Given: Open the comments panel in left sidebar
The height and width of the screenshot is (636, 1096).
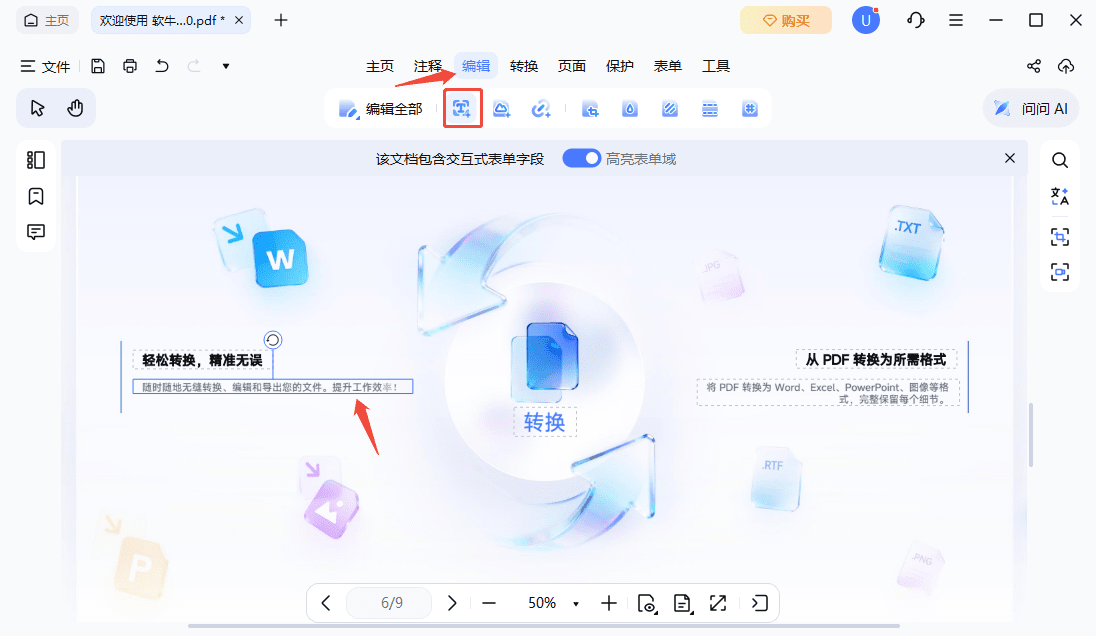Looking at the screenshot, I should (x=36, y=232).
